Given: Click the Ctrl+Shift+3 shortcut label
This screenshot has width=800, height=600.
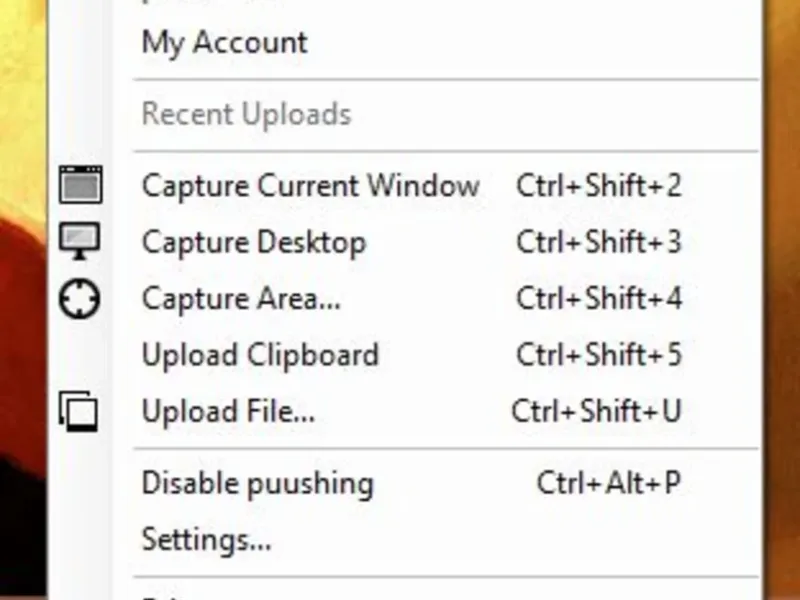Looking at the screenshot, I should (x=598, y=242).
